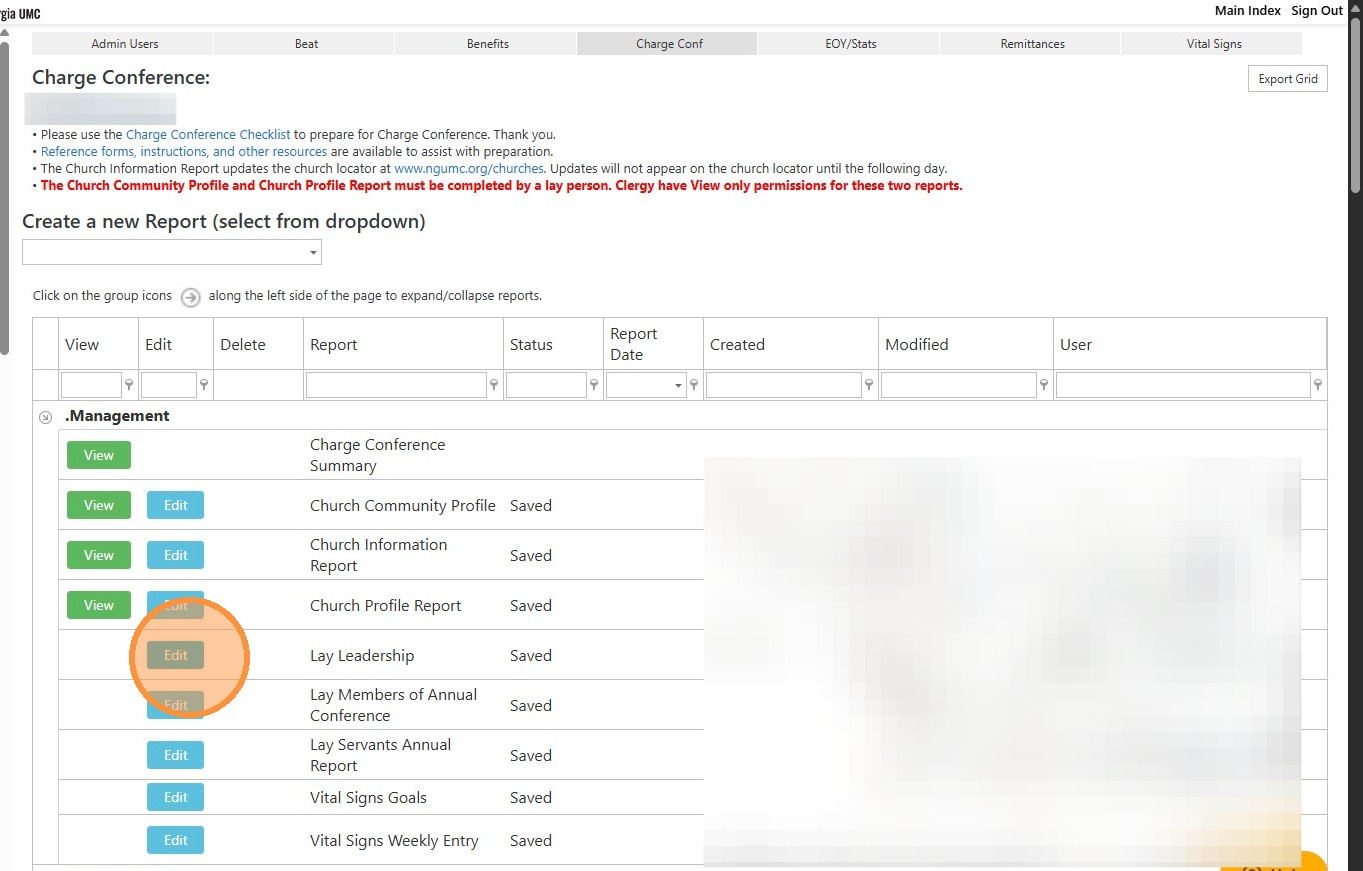Select the Charge Conf tab

[668, 44]
